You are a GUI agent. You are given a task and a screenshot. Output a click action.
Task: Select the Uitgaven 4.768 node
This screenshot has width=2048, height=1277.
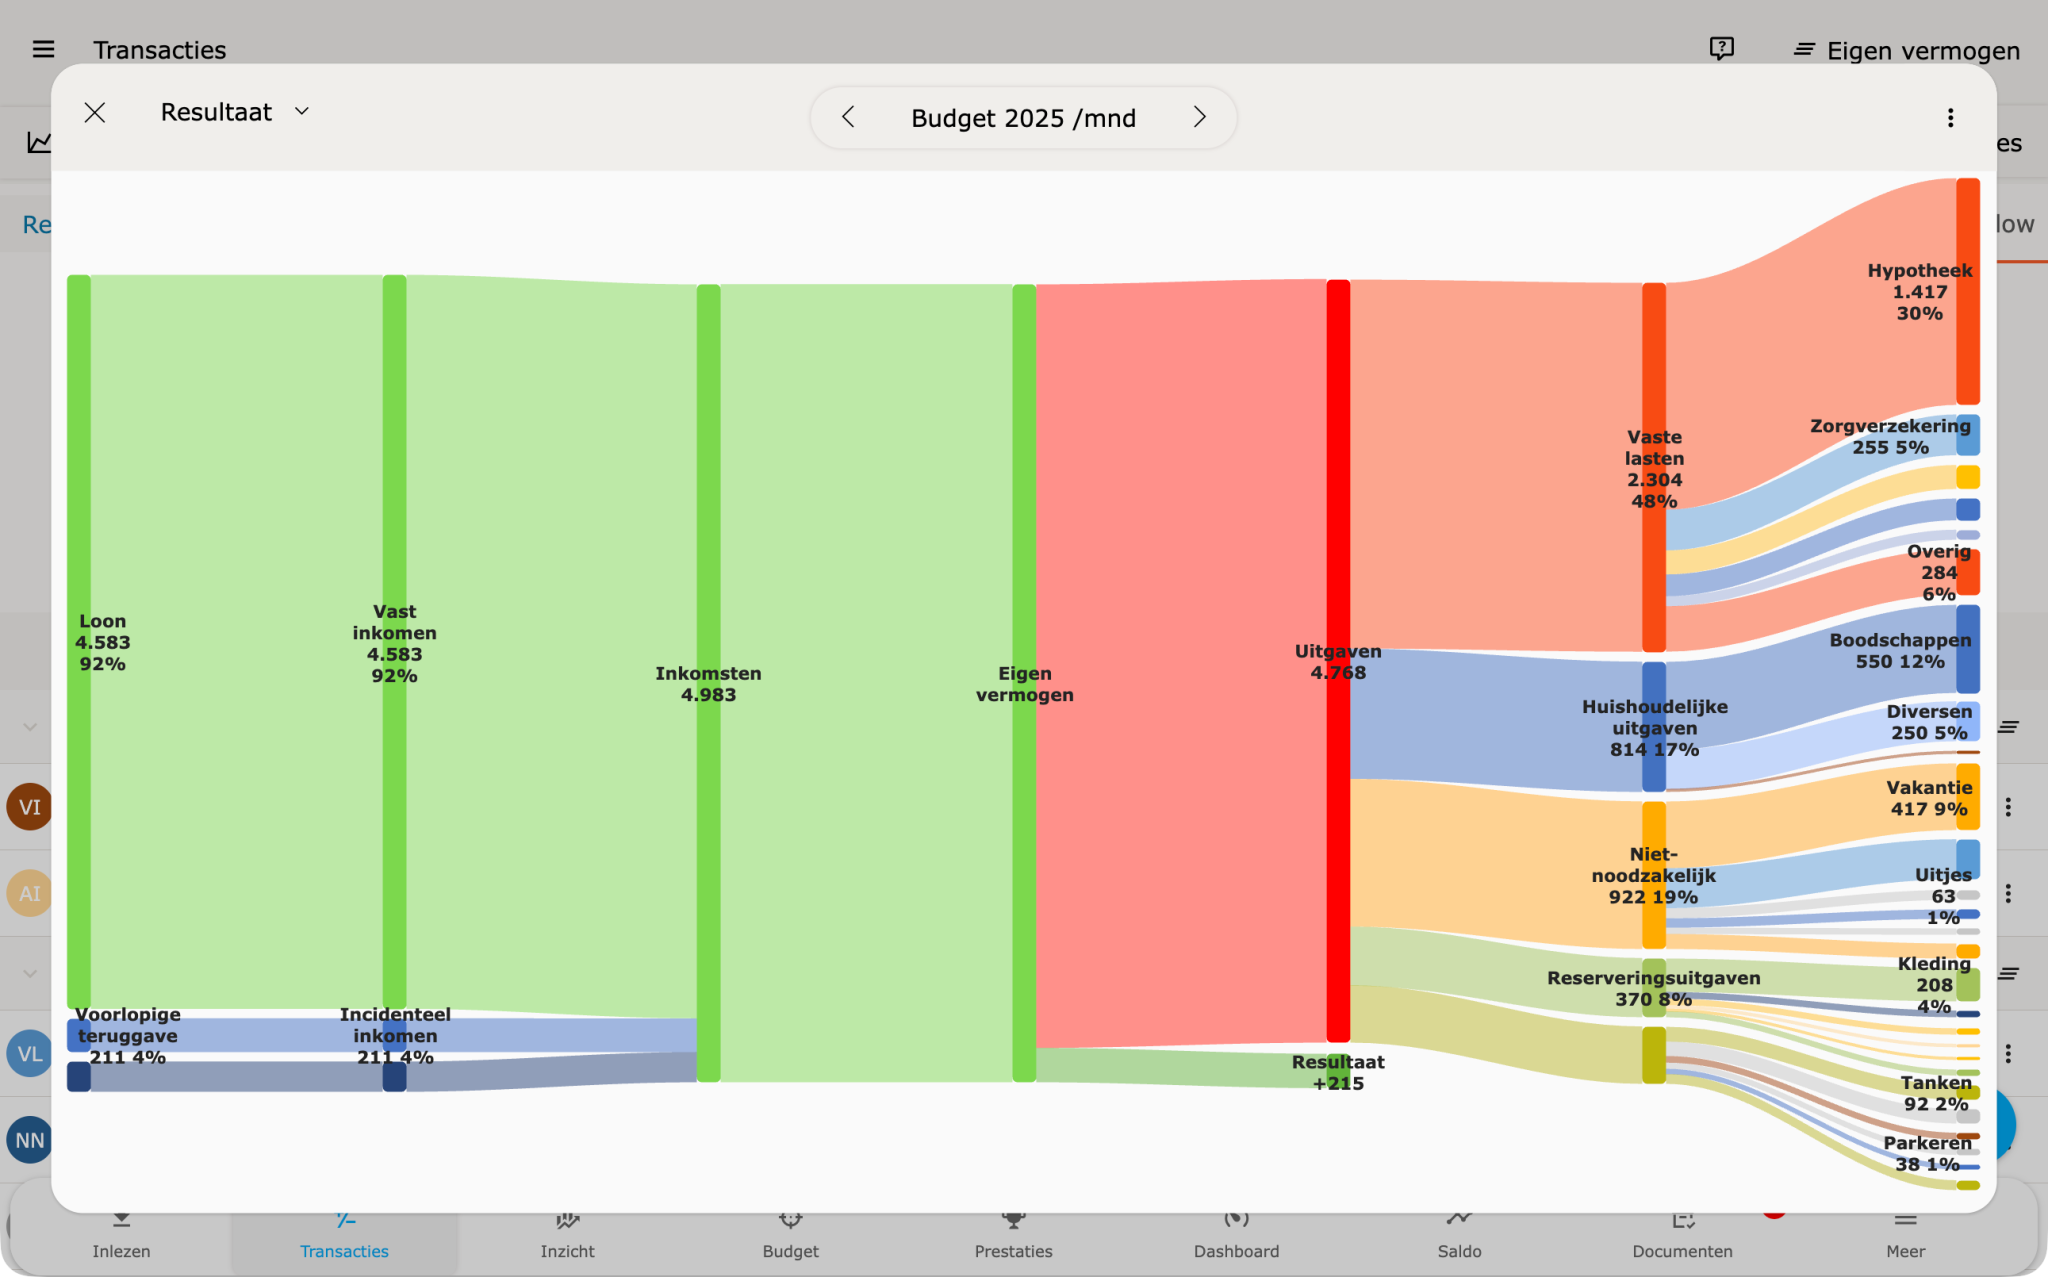coord(1338,661)
